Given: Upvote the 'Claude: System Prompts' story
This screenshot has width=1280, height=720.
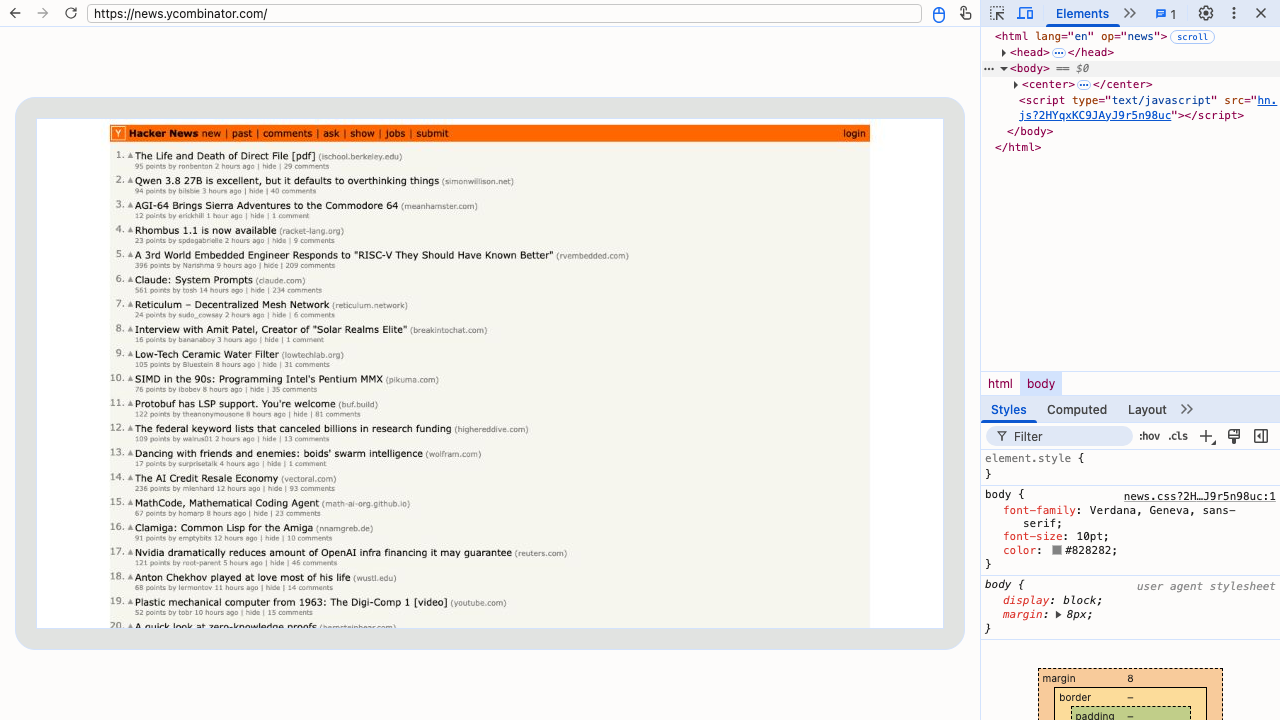Looking at the screenshot, I should click(x=130, y=280).
